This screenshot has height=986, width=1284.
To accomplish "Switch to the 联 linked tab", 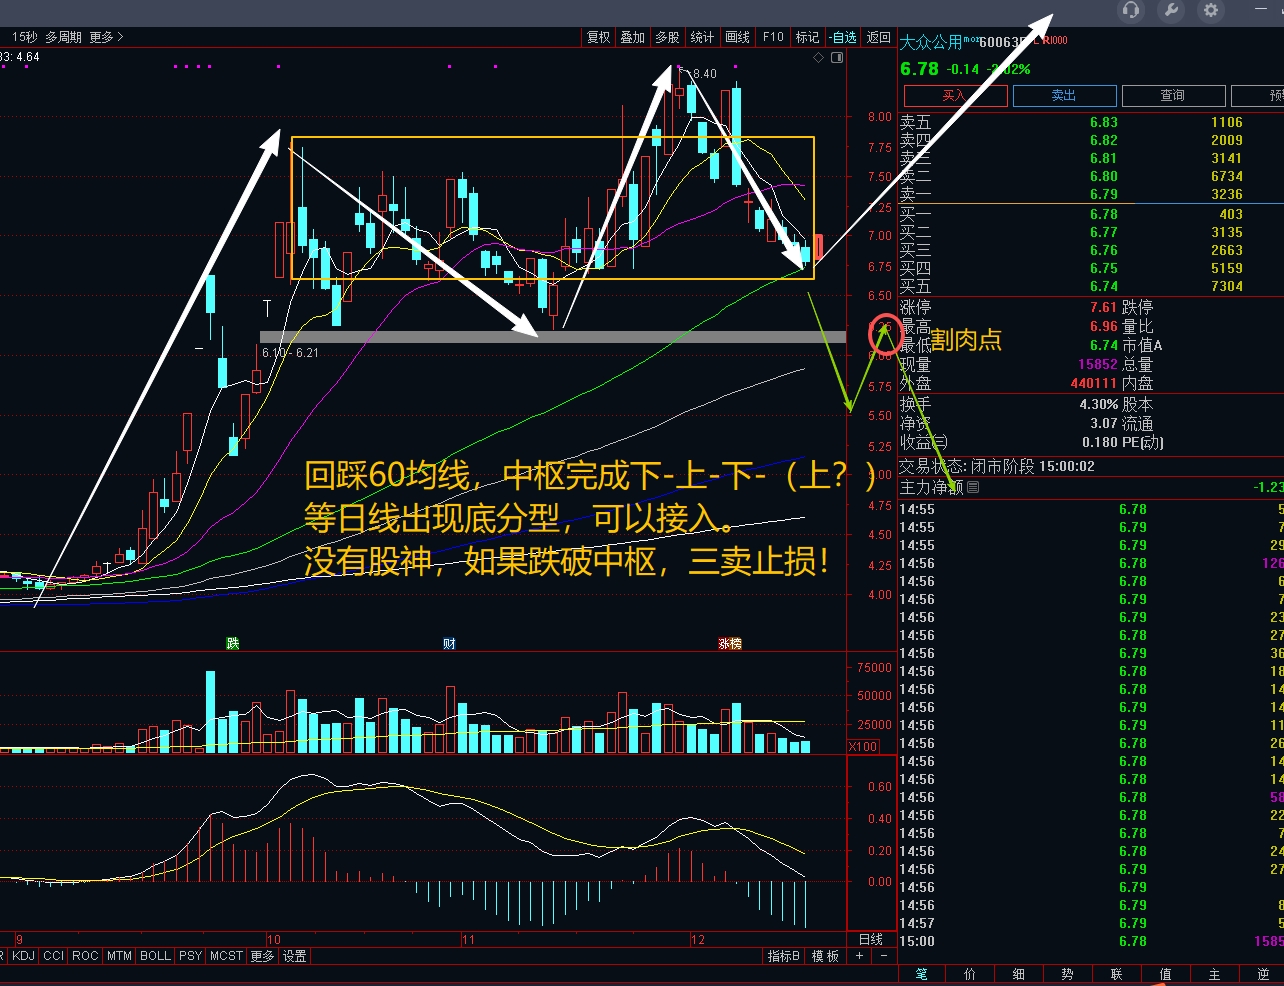I will click(1117, 974).
